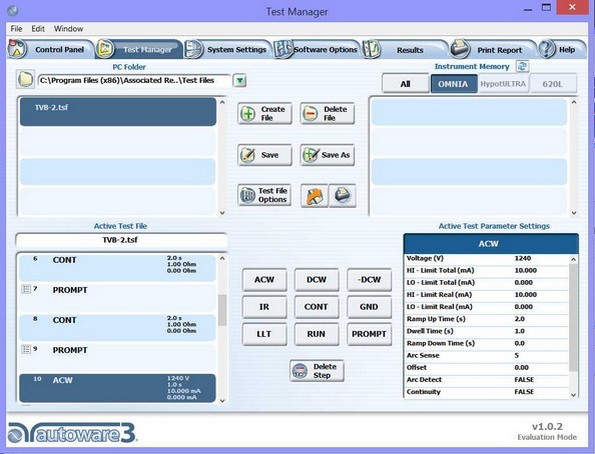Select the 620L instrument filter
The width and height of the screenshot is (595, 454).
[x=552, y=84]
